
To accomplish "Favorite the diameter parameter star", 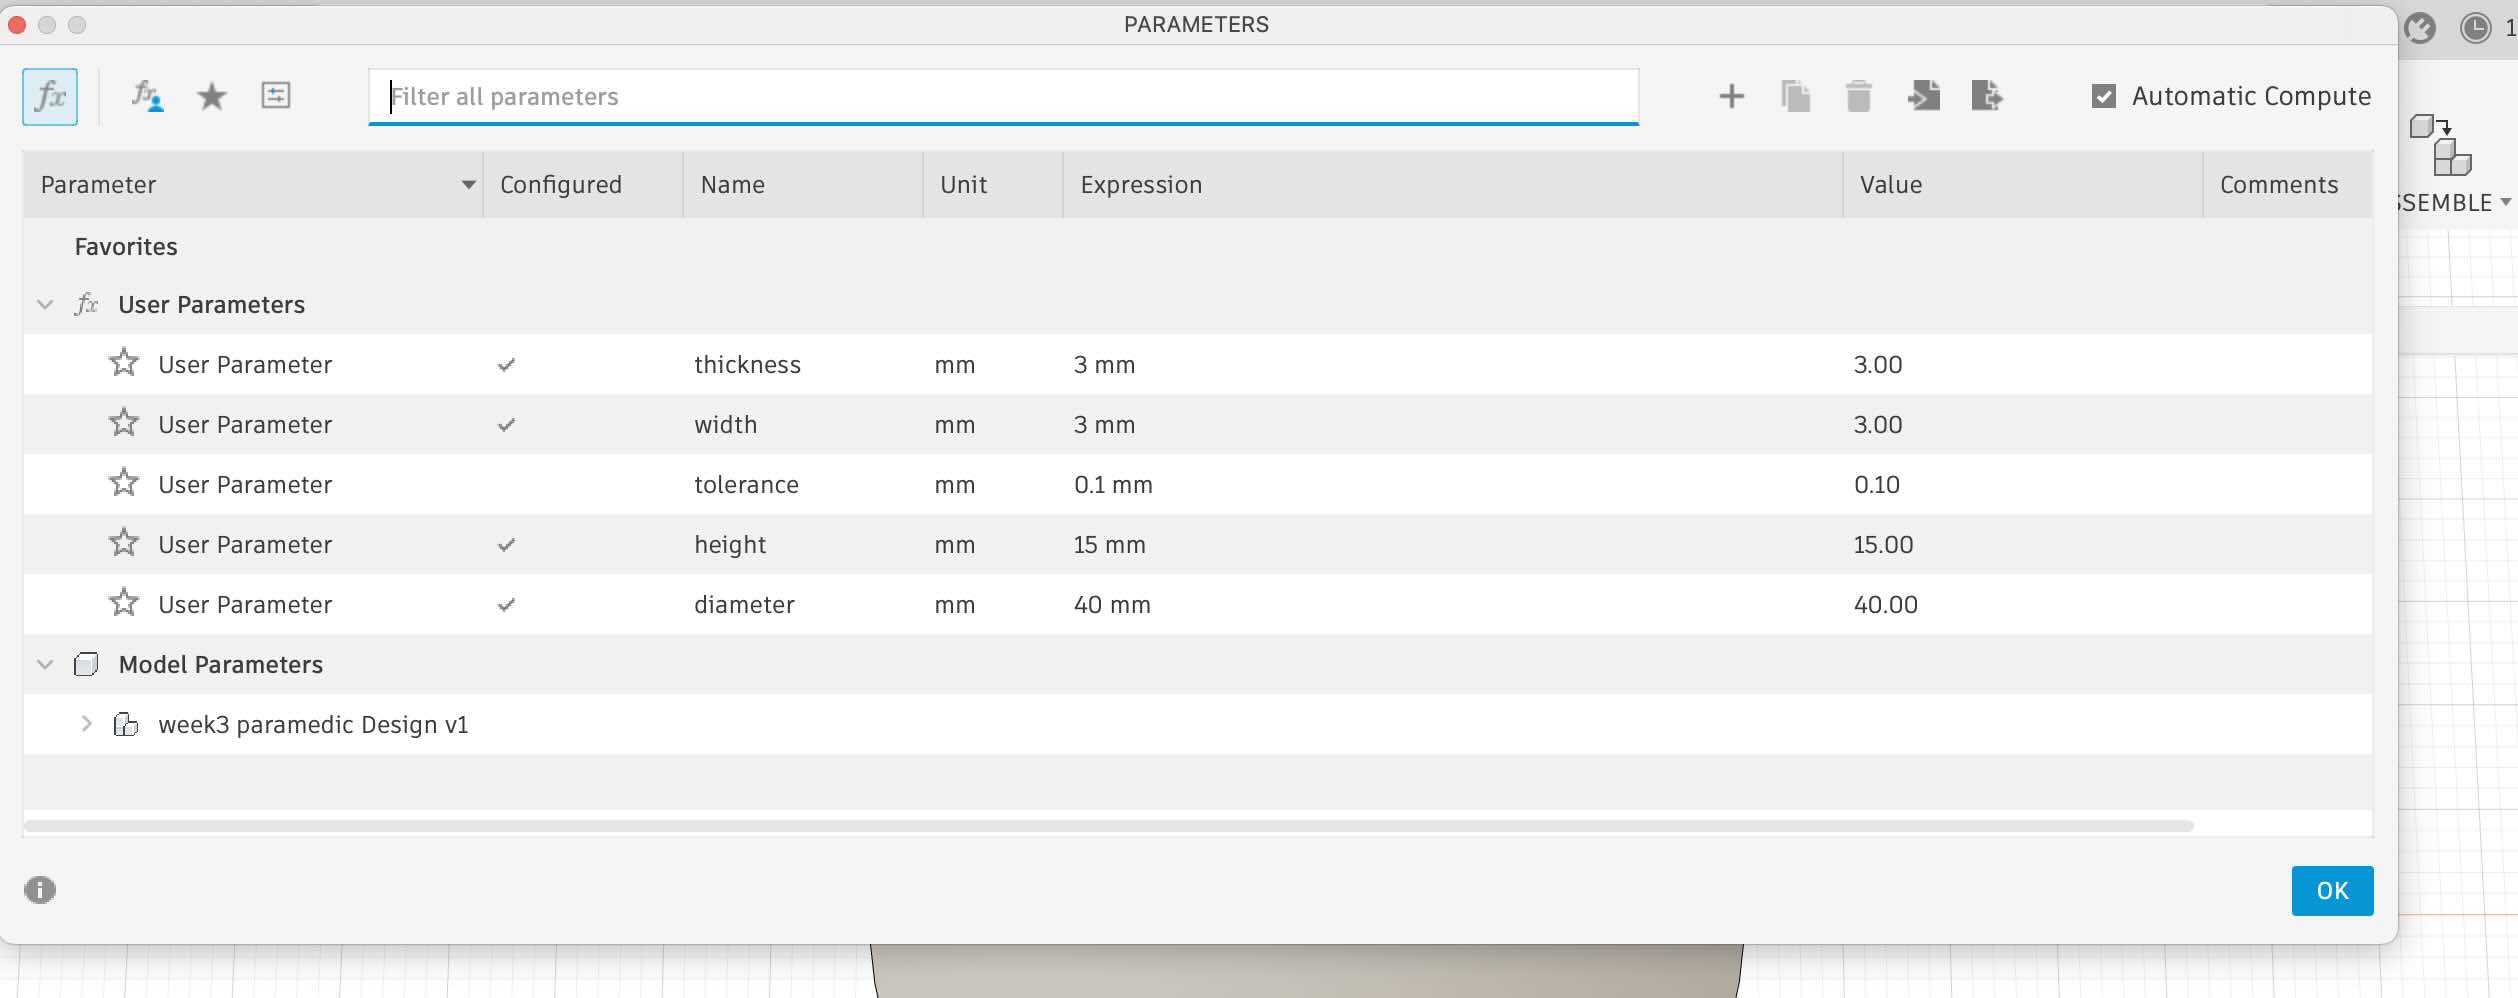I will [124, 603].
